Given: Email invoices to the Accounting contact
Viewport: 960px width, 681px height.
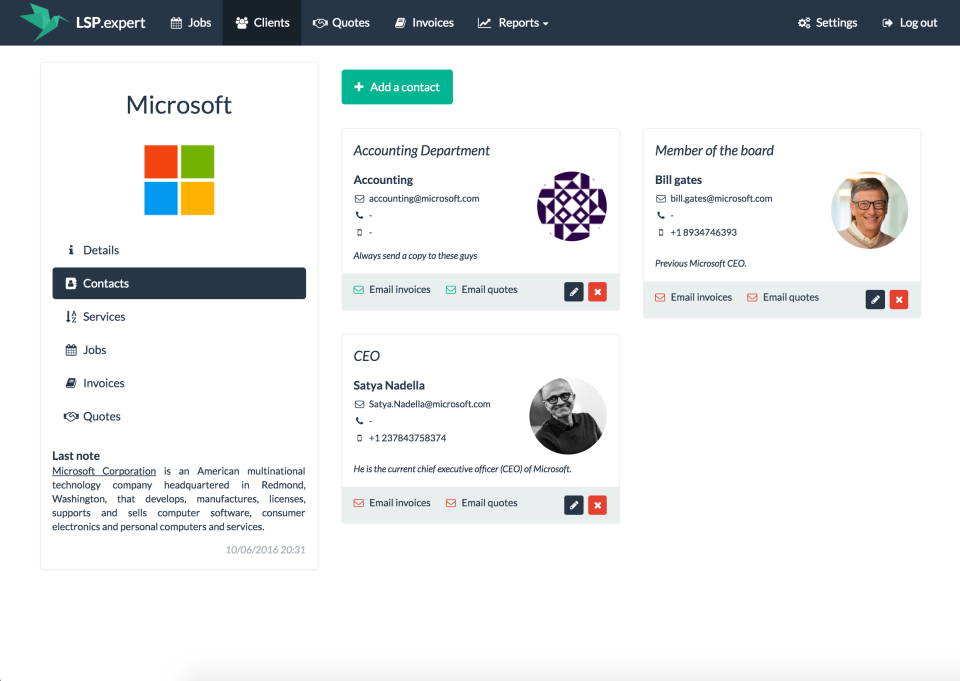Looking at the screenshot, I should click(x=393, y=289).
